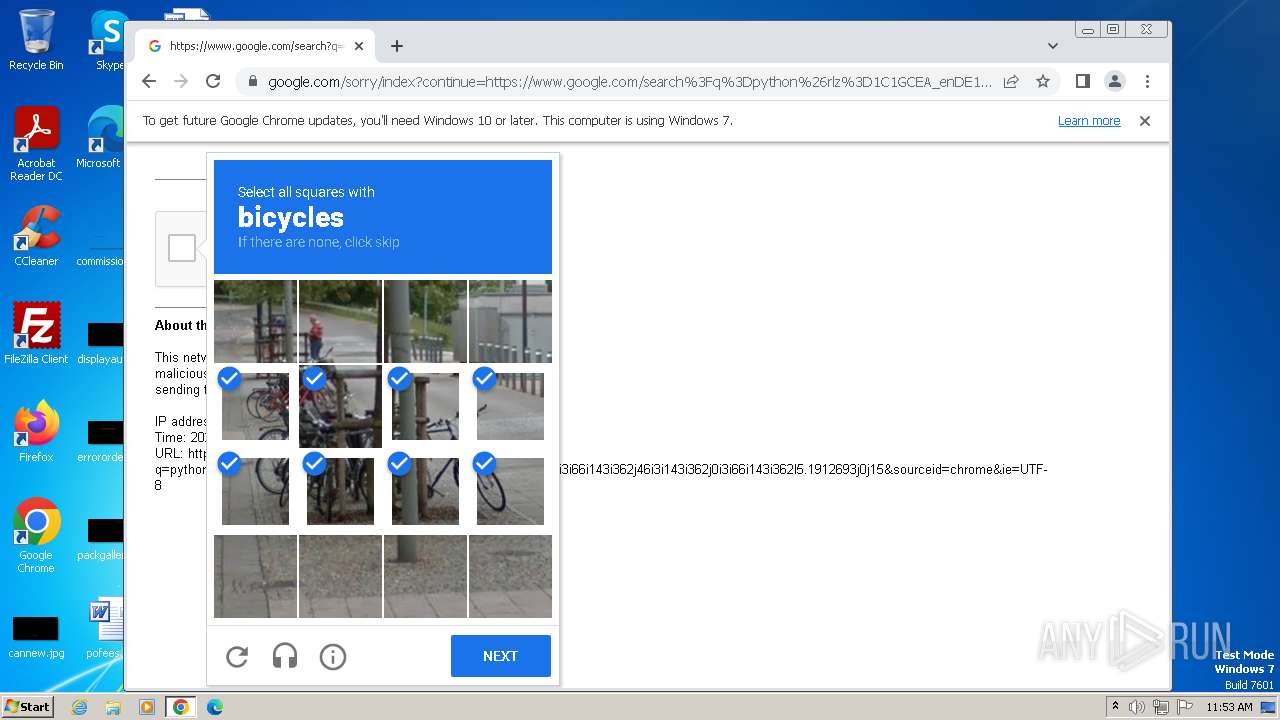1280x720 pixels.
Task: Select the second tile in the bottom captcha row
Action: click(340, 576)
